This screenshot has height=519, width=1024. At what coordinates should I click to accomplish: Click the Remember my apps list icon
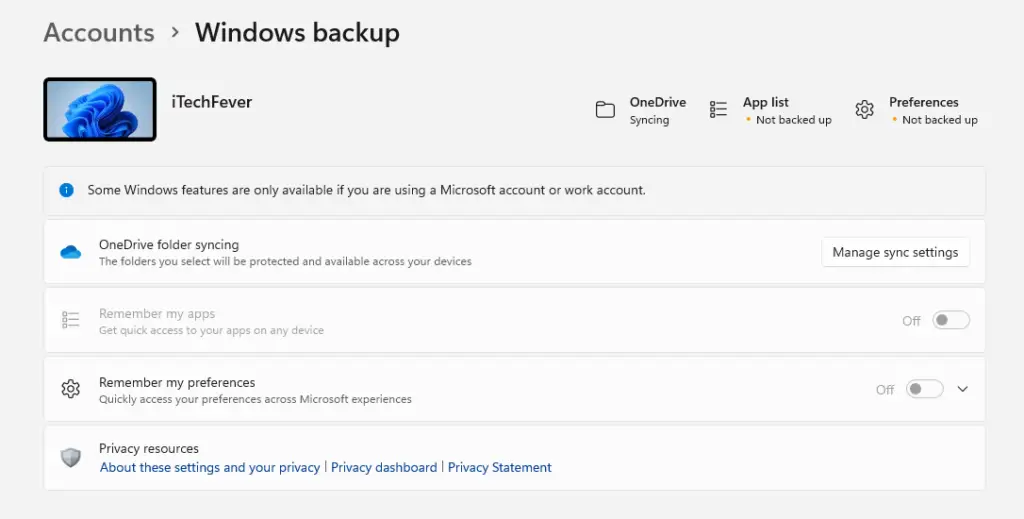(71, 320)
